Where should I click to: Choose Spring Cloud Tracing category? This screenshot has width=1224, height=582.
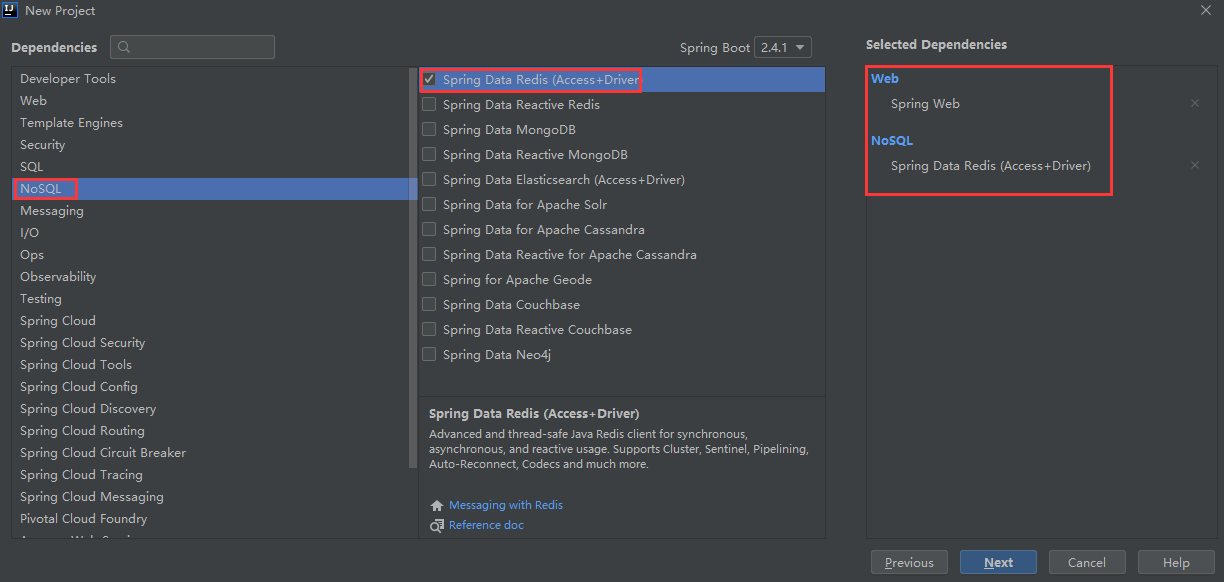pos(210,475)
